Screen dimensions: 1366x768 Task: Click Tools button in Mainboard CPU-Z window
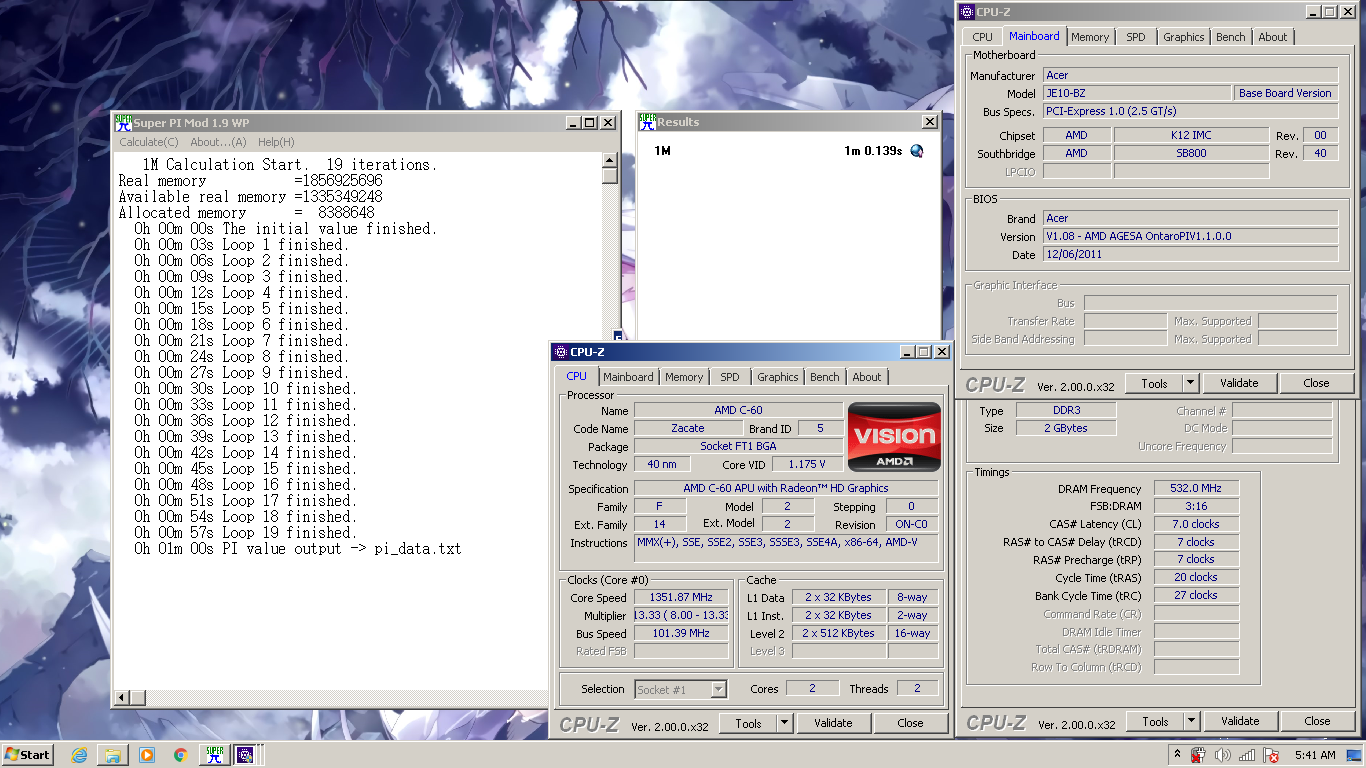tap(1154, 383)
